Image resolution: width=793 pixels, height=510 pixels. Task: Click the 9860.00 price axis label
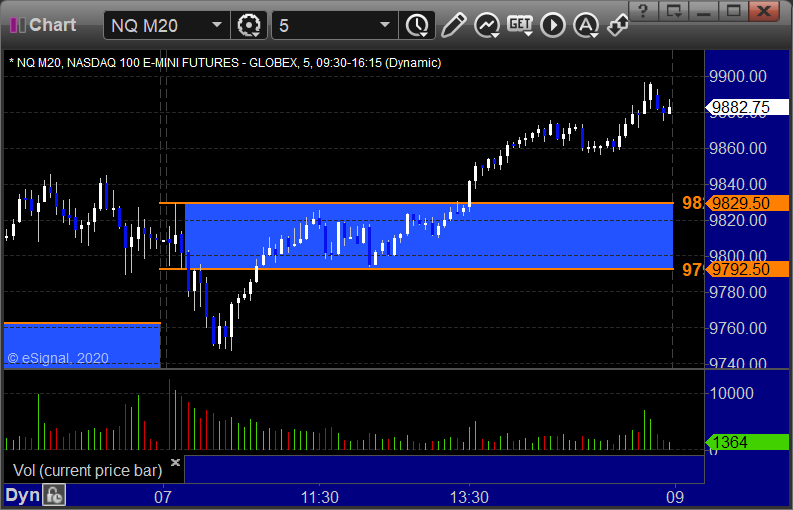[x=738, y=148]
